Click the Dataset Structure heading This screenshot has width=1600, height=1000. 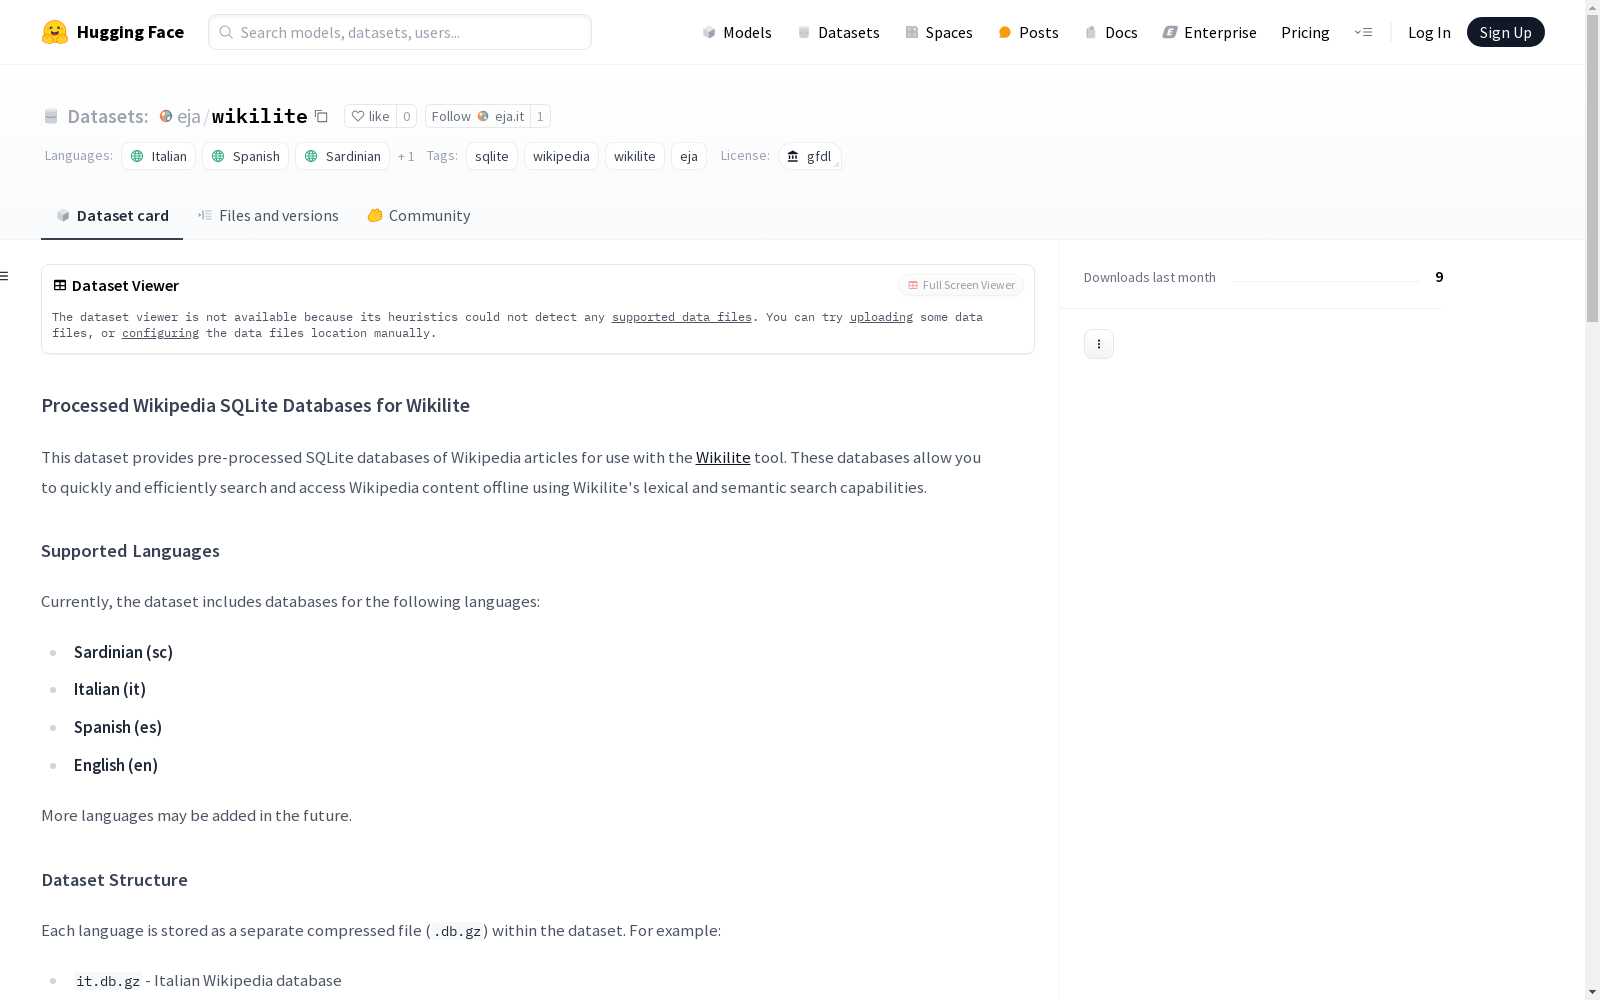point(114,880)
